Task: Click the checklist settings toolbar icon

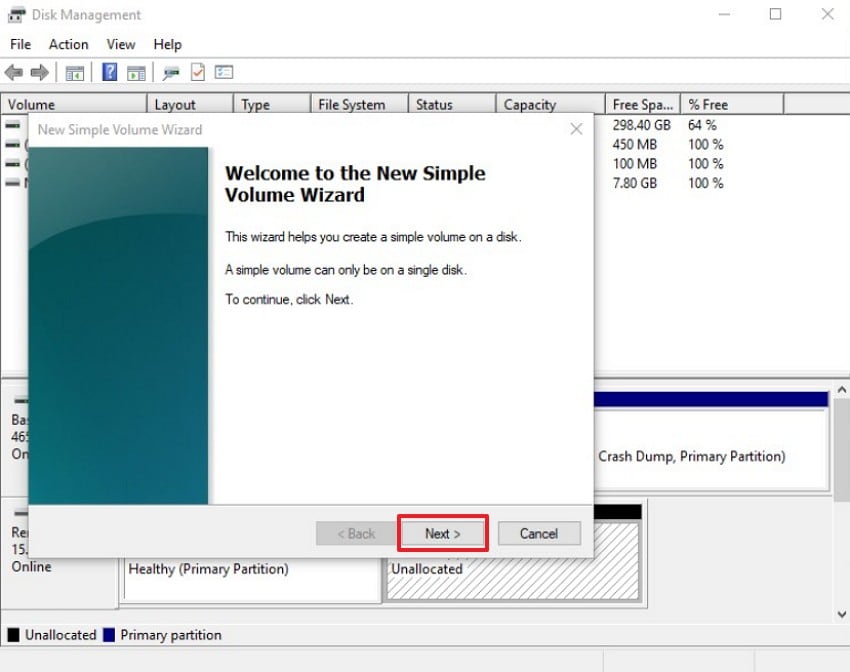Action: [x=224, y=72]
